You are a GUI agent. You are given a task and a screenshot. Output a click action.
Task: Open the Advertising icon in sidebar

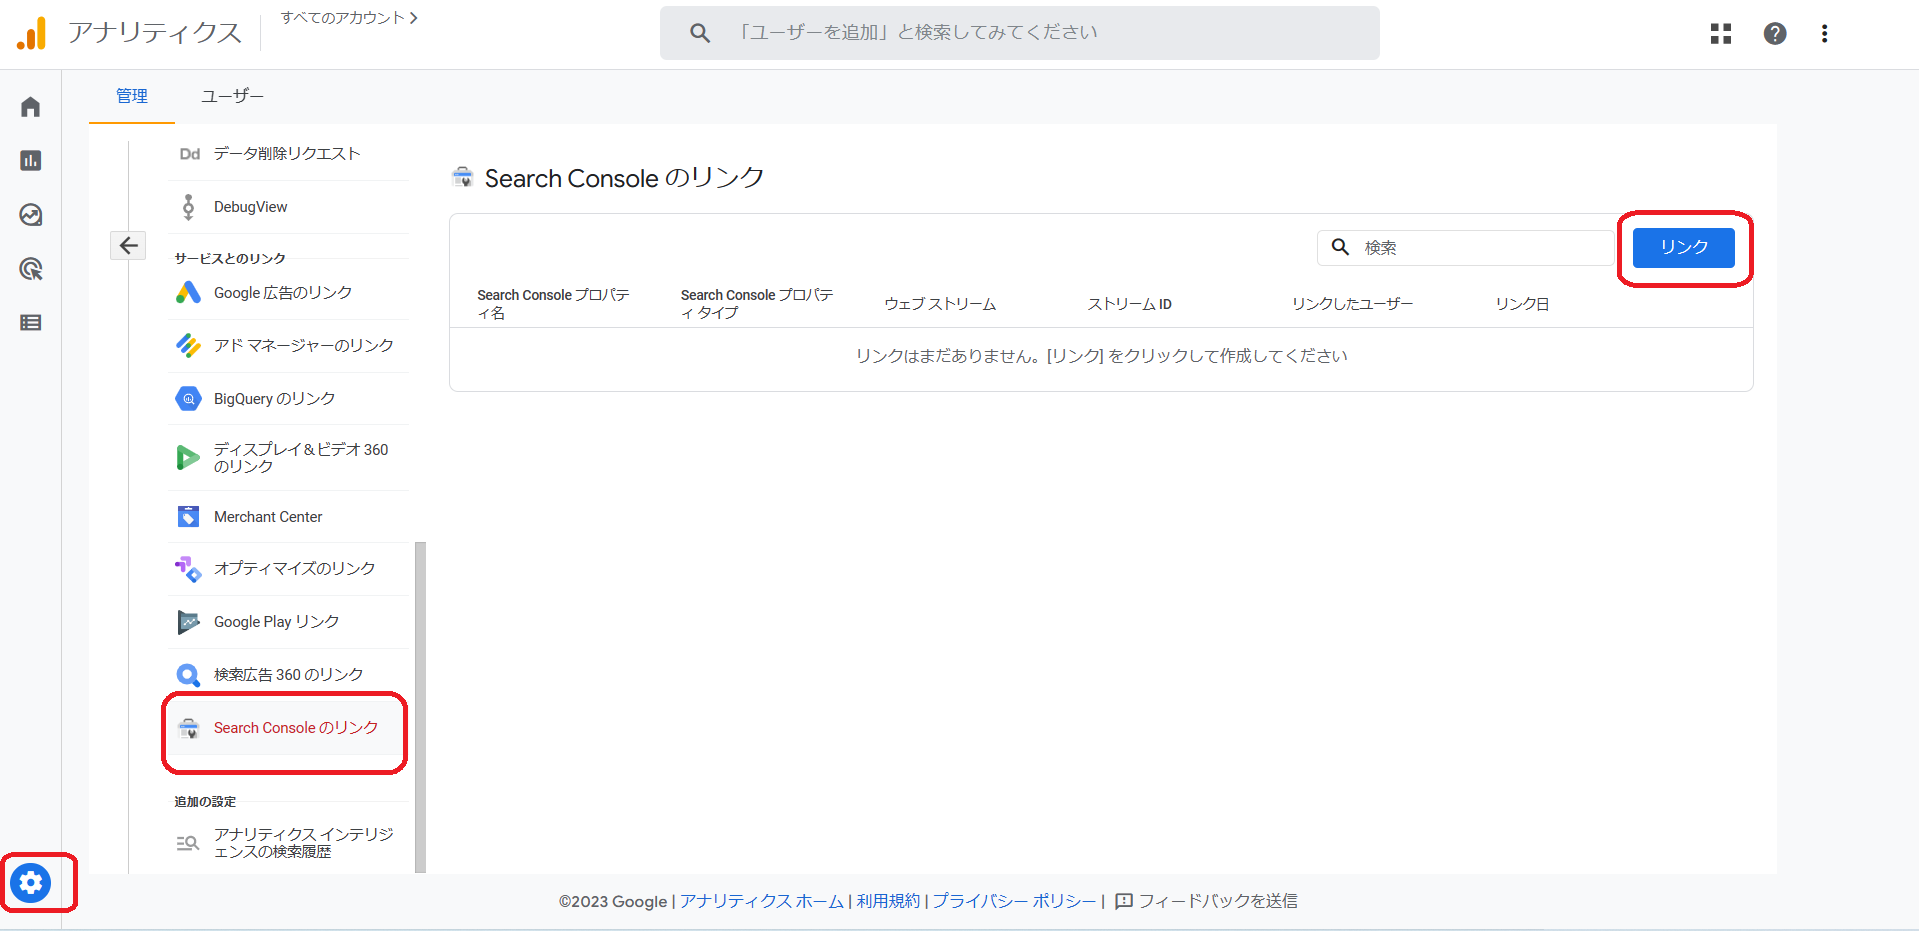pyautogui.click(x=31, y=269)
